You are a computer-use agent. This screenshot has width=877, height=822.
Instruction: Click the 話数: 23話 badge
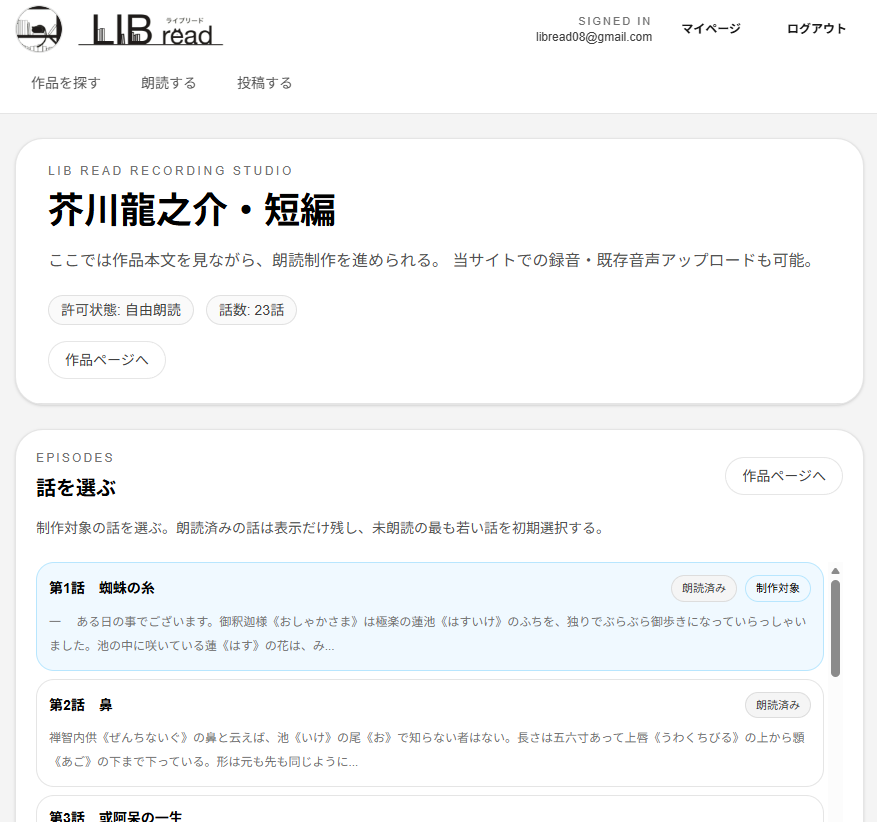pyautogui.click(x=251, y=310)
